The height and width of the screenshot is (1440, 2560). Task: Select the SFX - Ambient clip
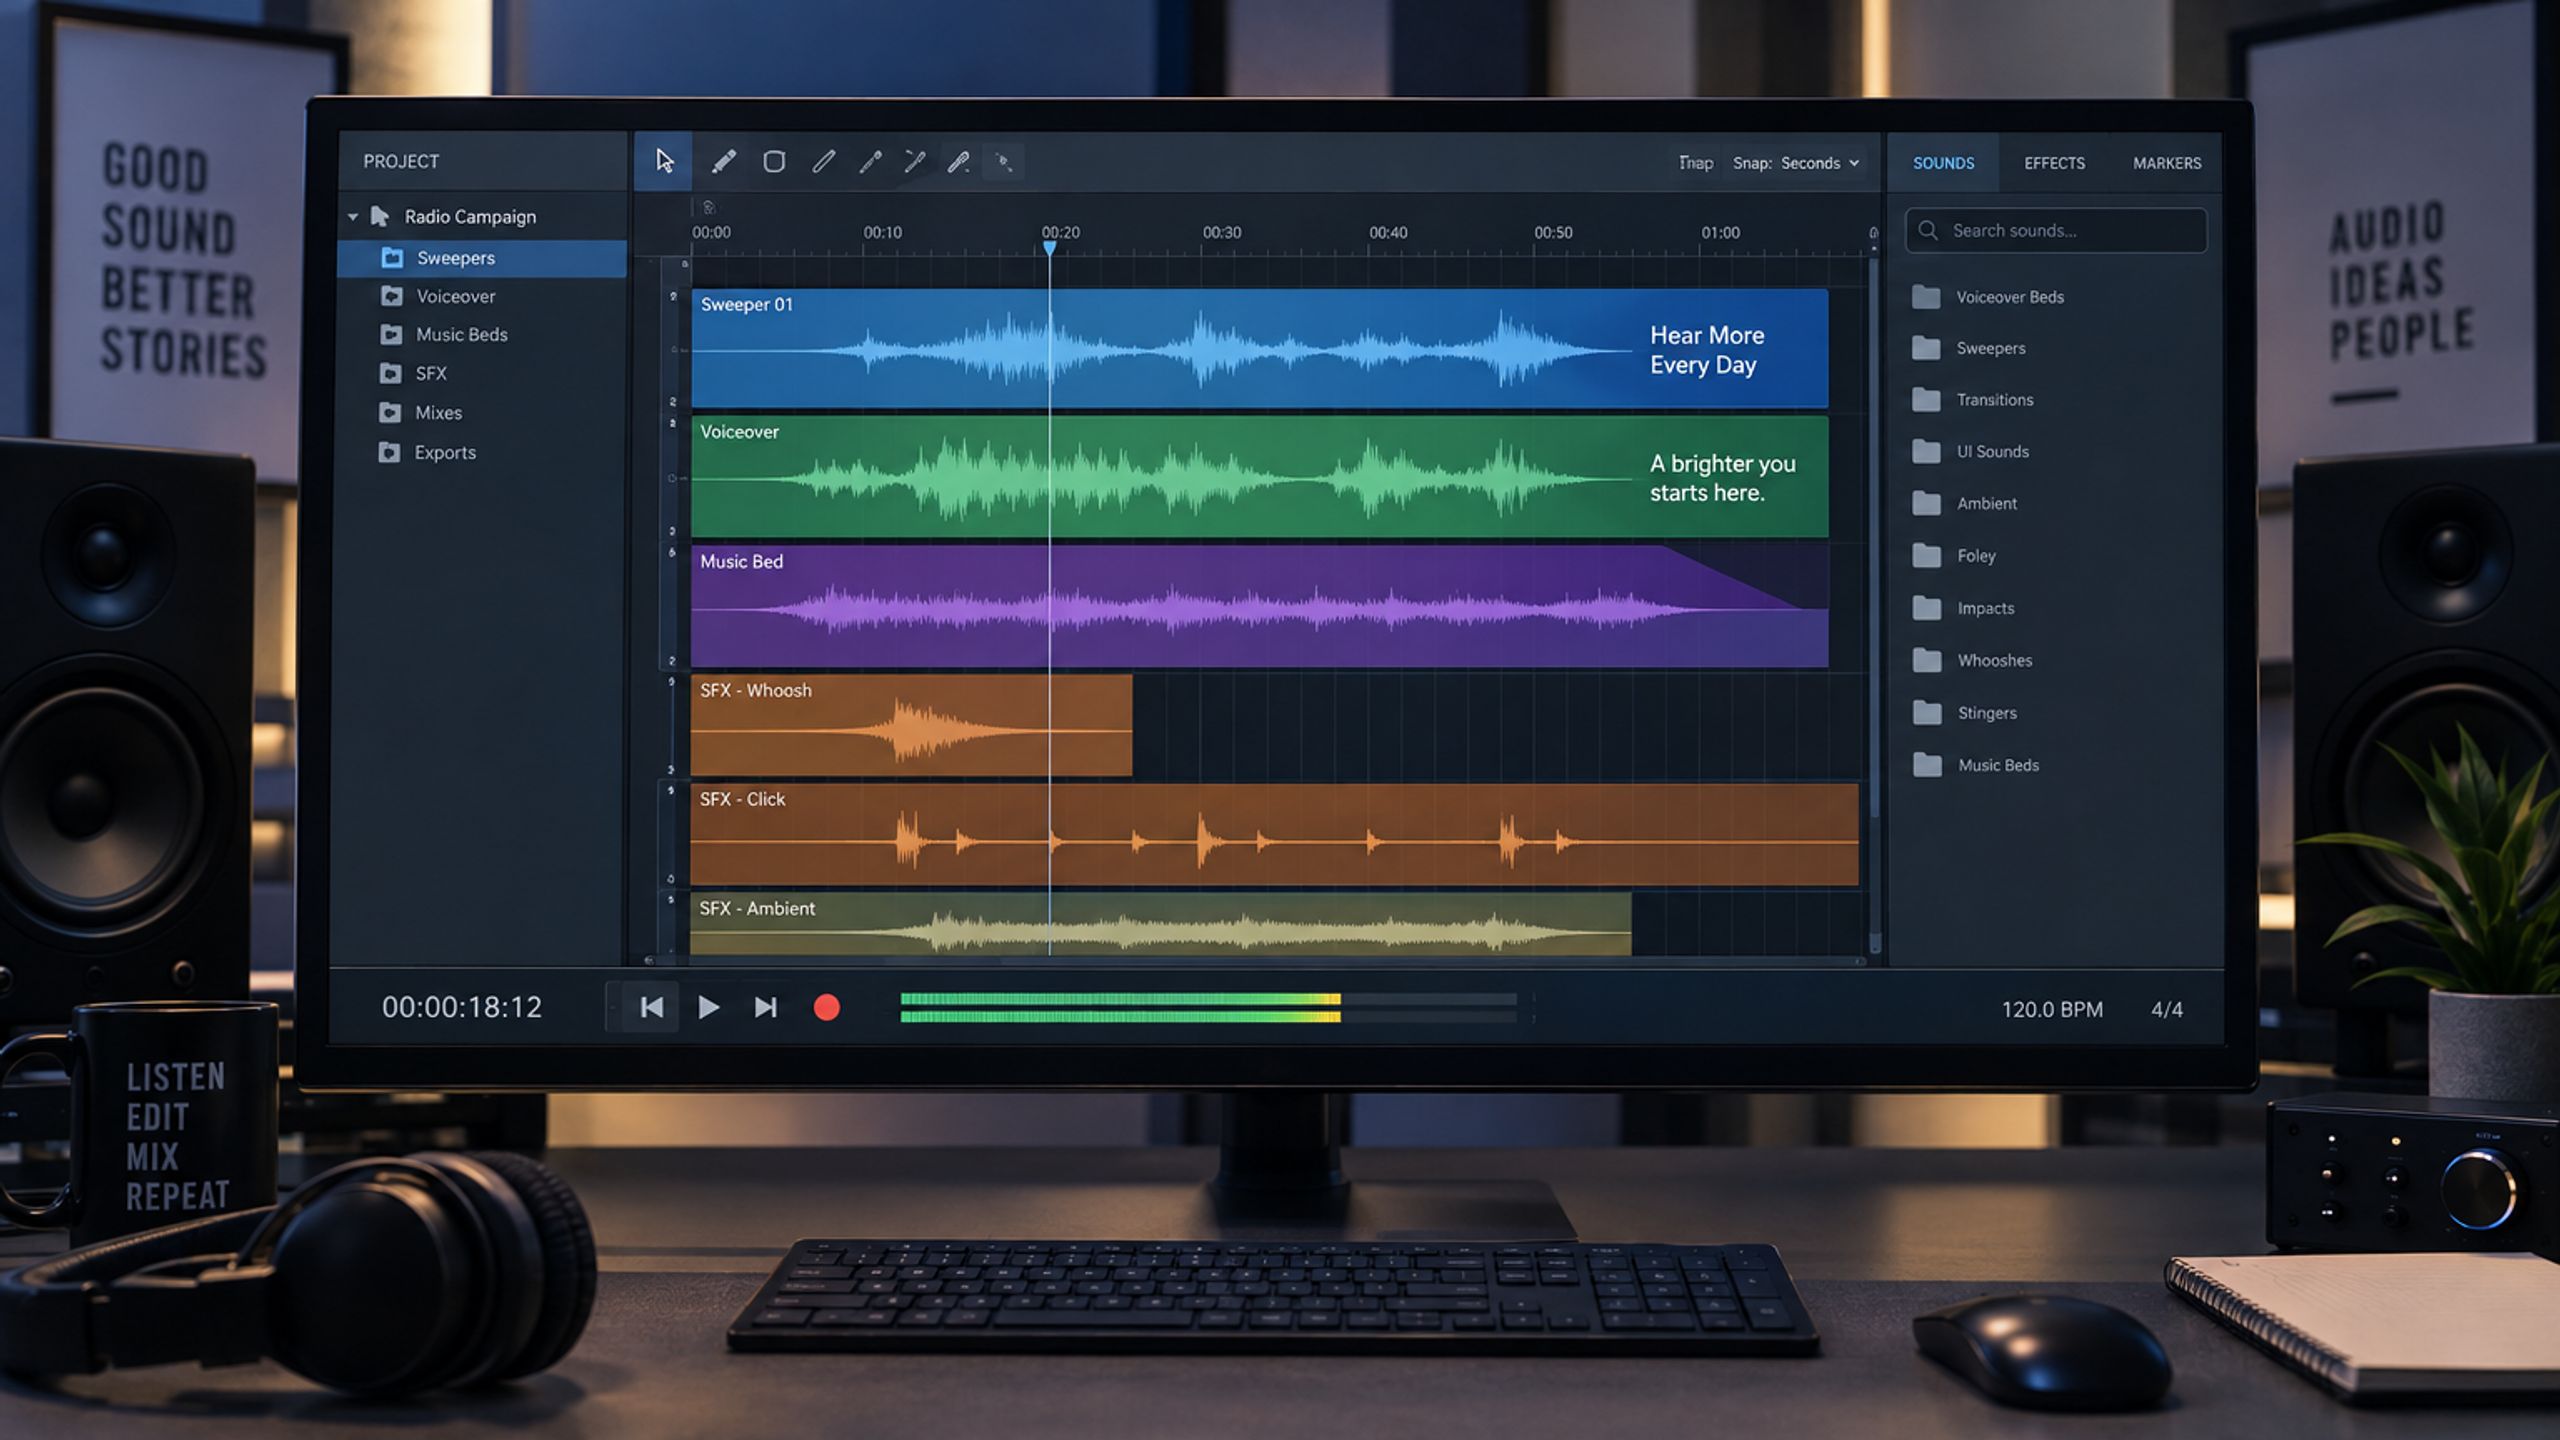click(1160, 924)
